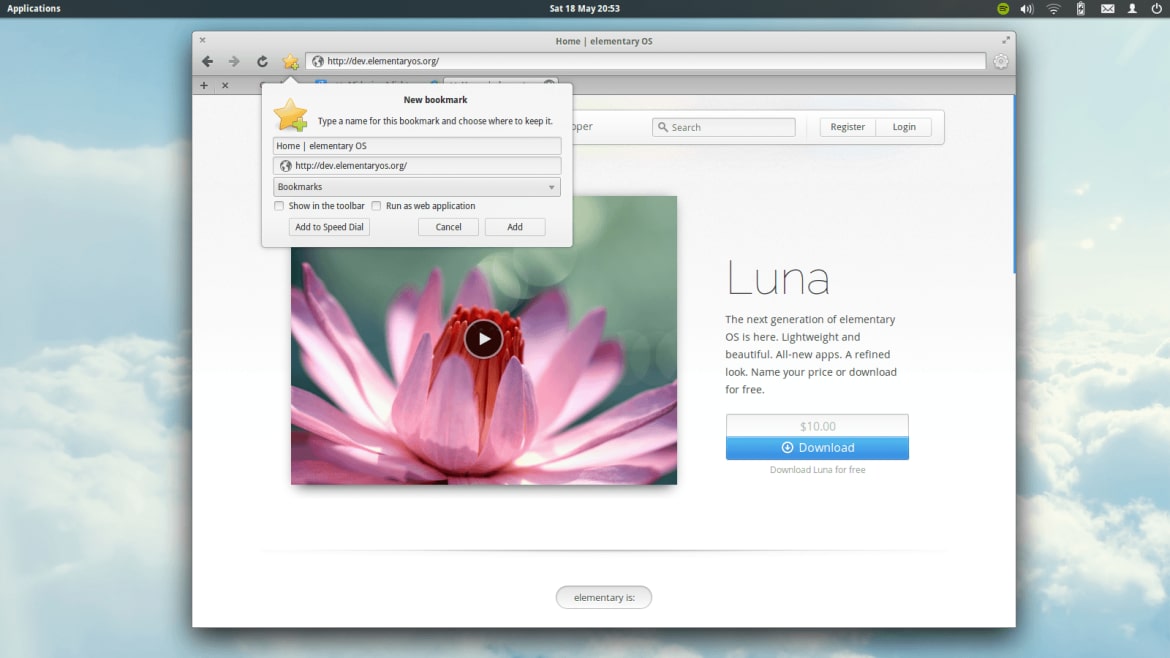Click the $10.00 price field
Viewport: 1170px width, 658px height.
[817, 425]
